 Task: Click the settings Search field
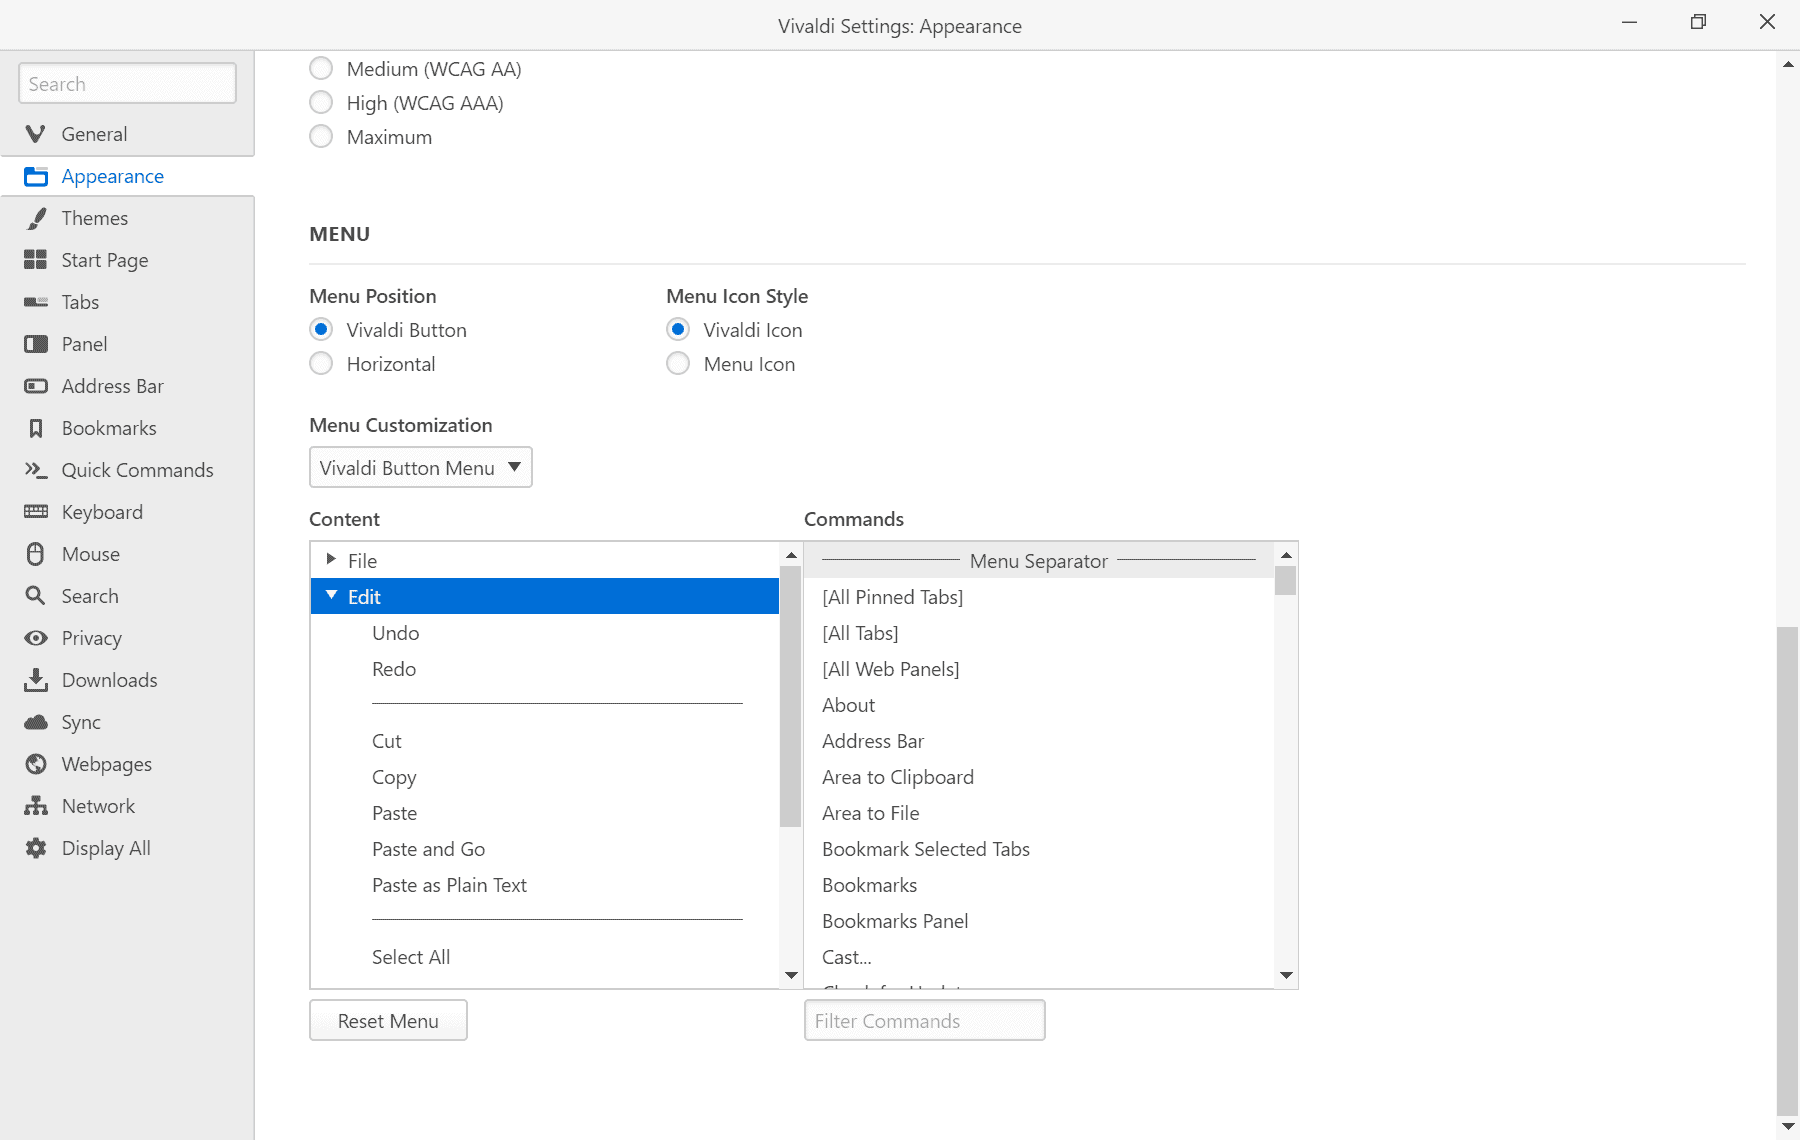[x=128, y=84]
